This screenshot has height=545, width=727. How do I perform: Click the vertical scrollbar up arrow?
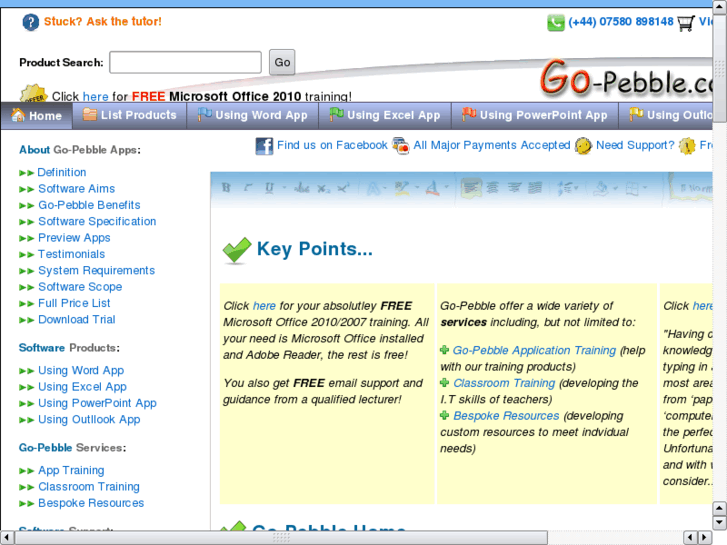point(720,6)
